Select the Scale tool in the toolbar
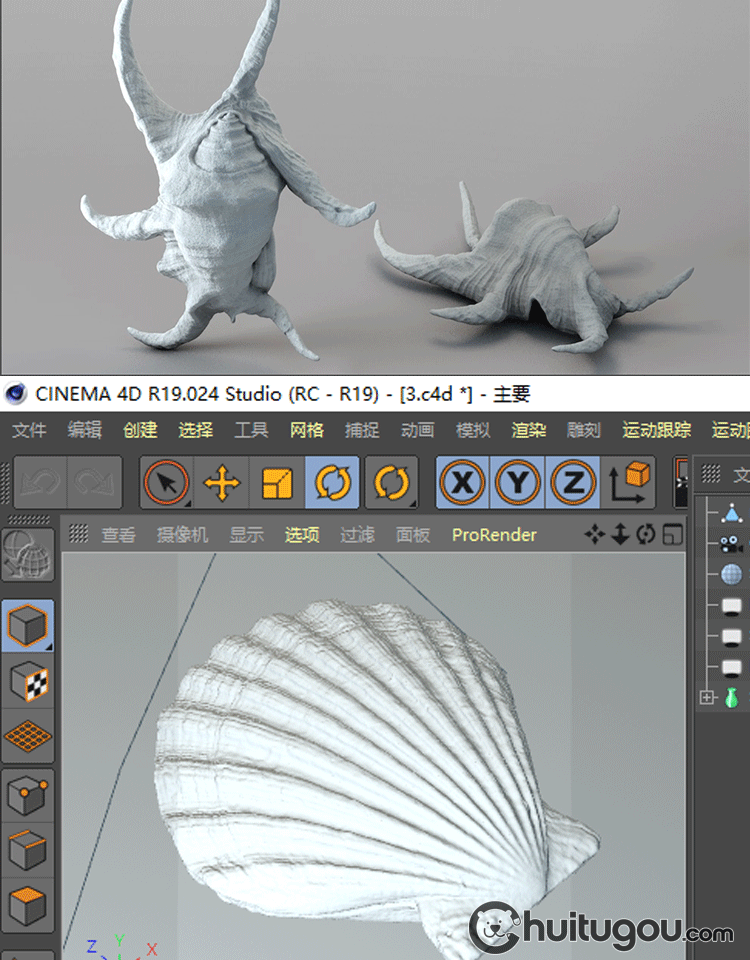The image size is (750, 960). (277, 484)
